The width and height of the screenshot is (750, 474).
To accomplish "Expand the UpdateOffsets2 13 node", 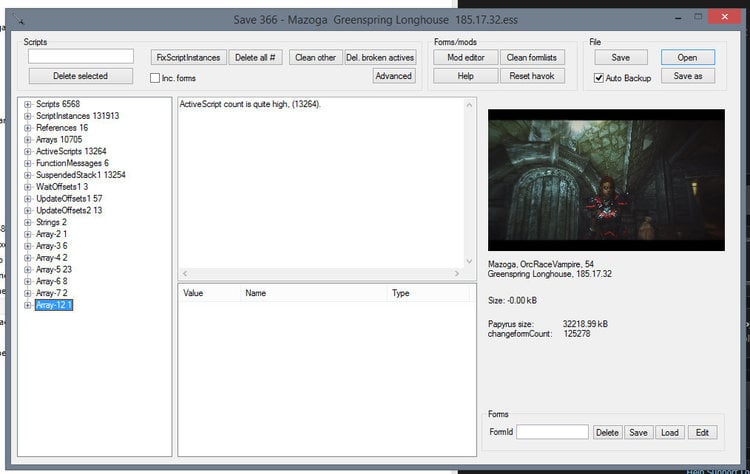I will point(28,210).
